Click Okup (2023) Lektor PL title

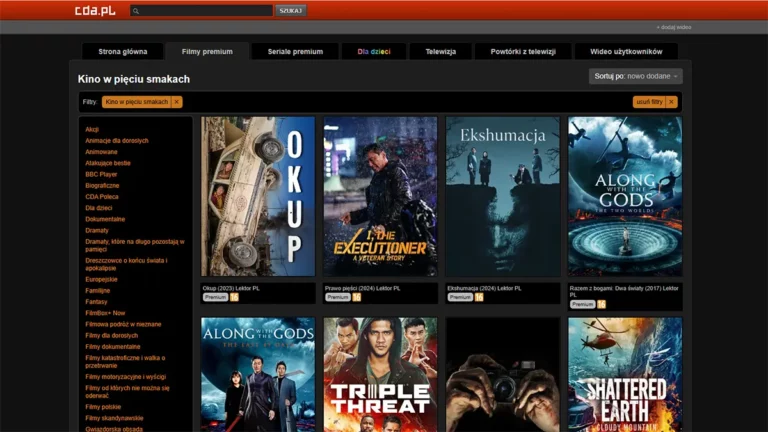tap(231, 288)
